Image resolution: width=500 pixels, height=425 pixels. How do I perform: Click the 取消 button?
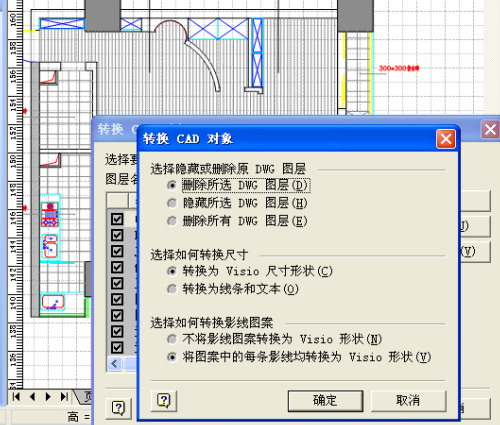point(408,400)
